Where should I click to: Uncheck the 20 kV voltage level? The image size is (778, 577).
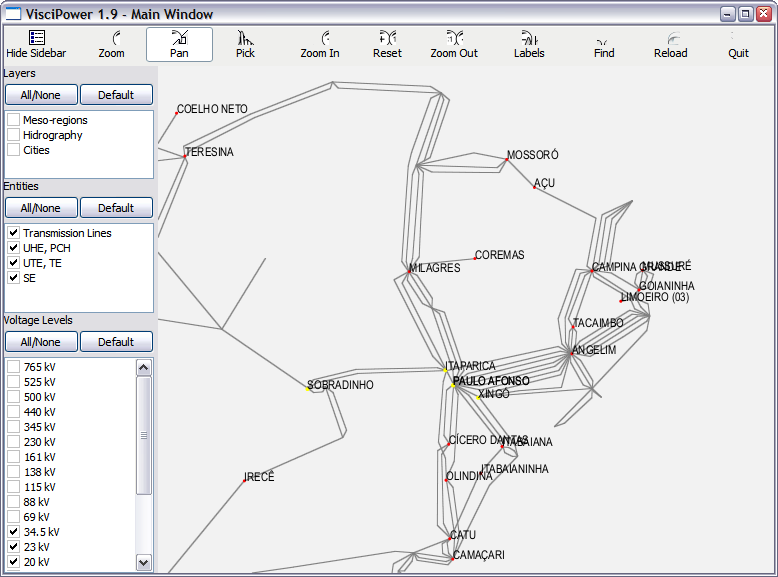point(14,562)
